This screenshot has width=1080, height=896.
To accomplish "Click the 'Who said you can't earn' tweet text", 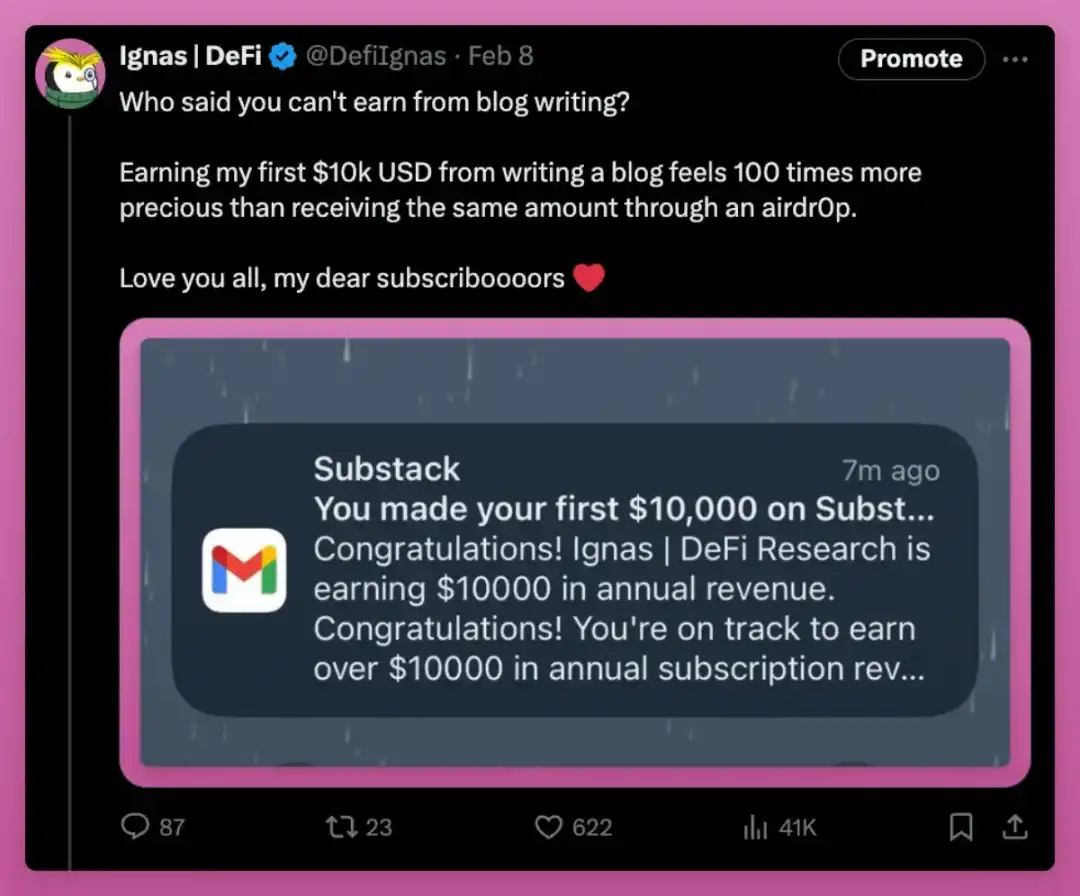I will click(374, 102).
